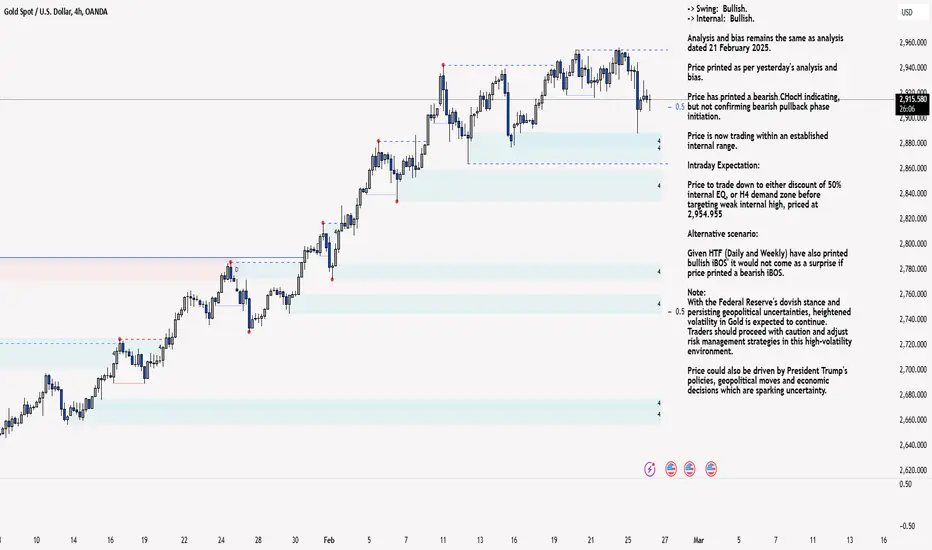This screenshot has width=932, height=550.
Task: Open the first US flag economic event icon
Action: tap(671, 469)
